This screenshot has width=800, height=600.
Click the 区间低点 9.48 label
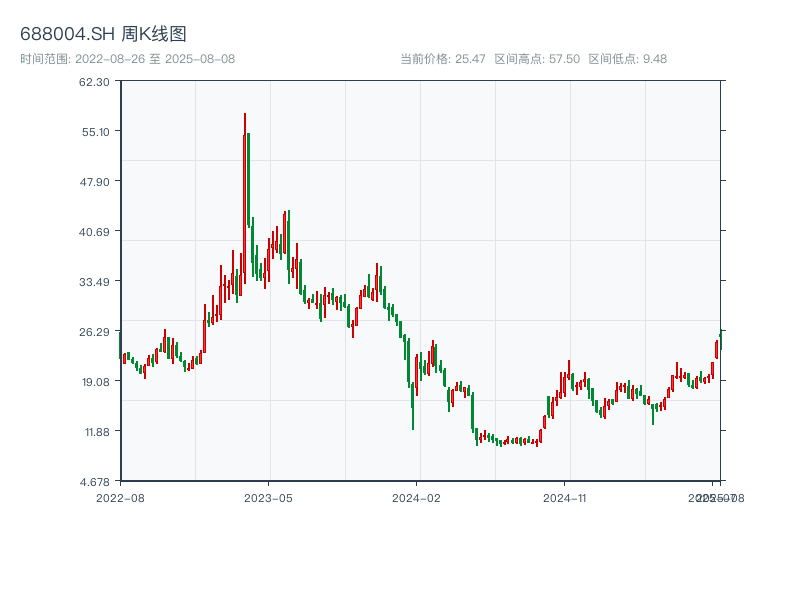click(627, 58)
